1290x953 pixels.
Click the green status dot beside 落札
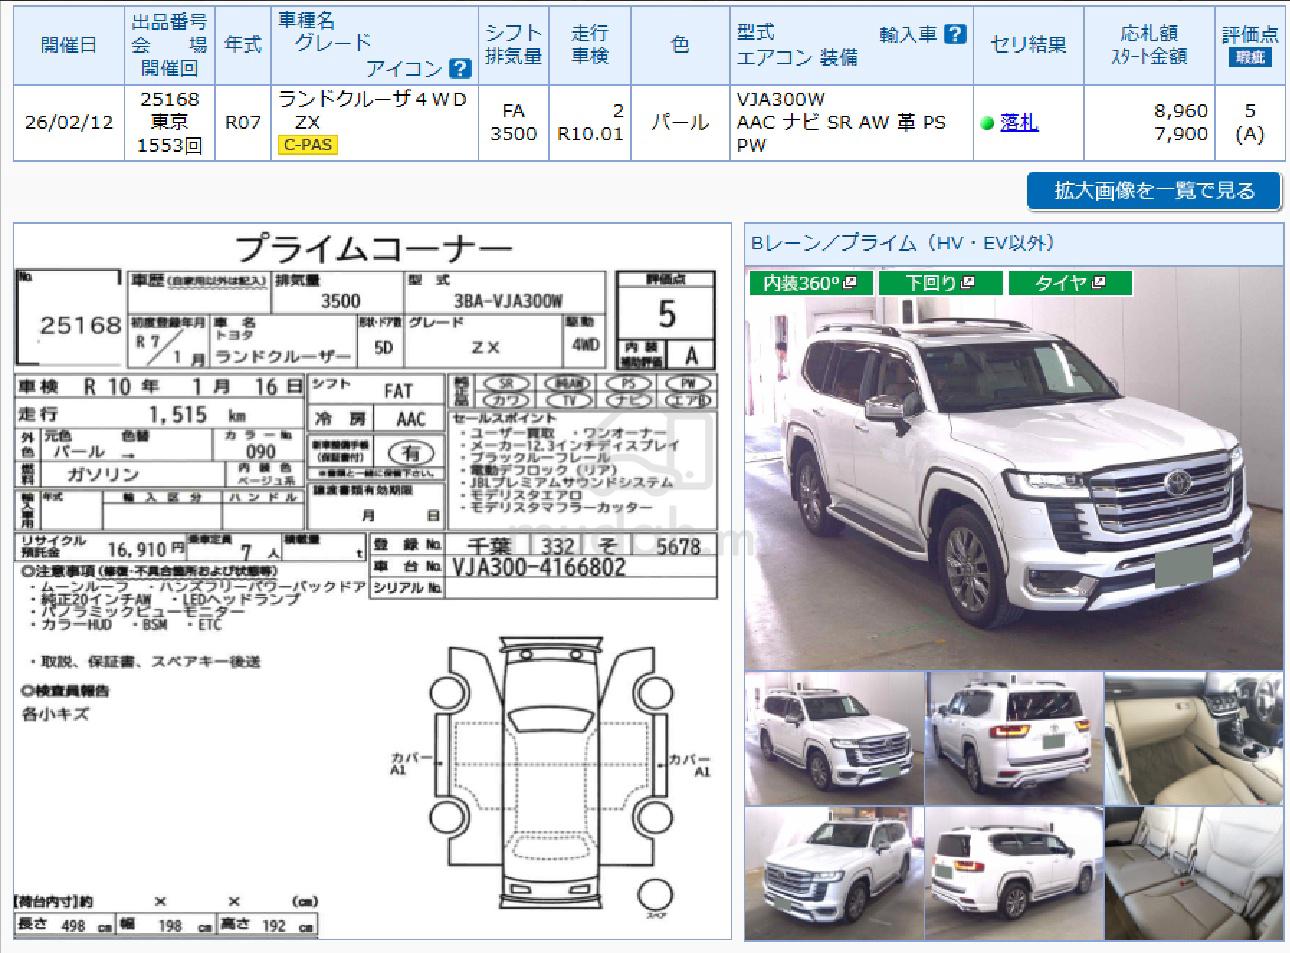pyautogui.click(x=987, y=123)
